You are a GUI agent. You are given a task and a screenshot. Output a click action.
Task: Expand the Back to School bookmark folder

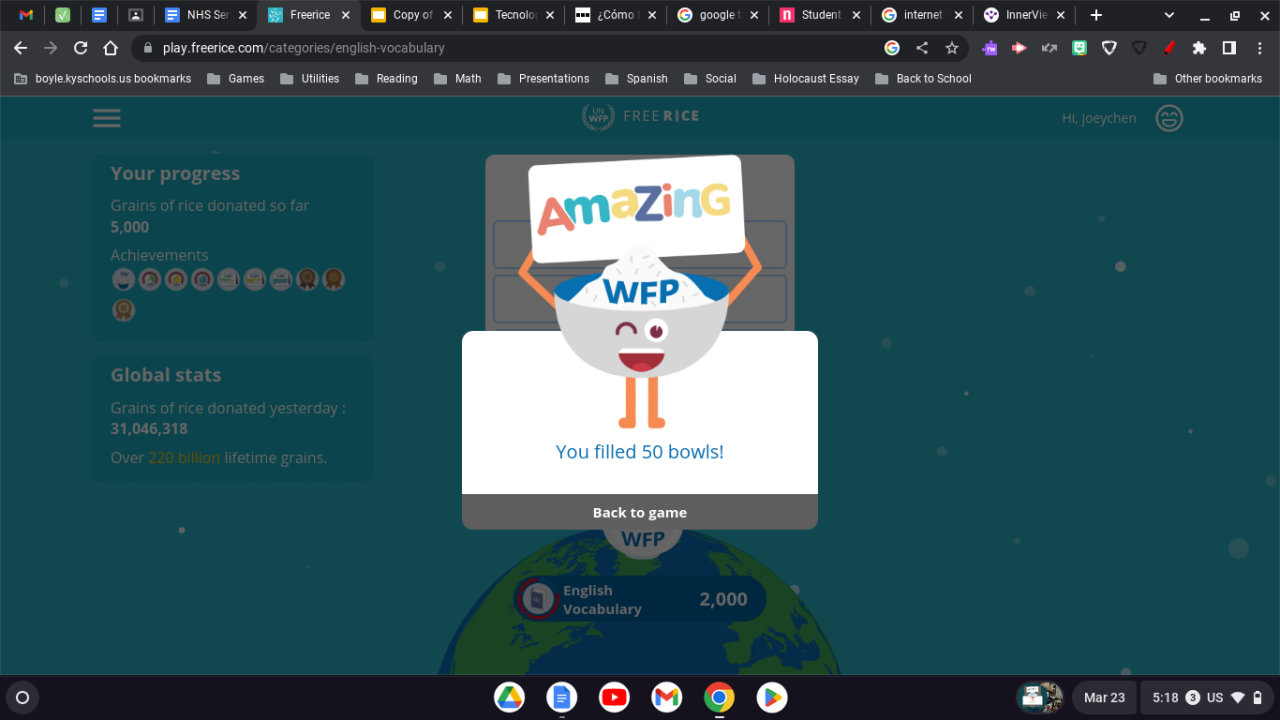[923, 78]
